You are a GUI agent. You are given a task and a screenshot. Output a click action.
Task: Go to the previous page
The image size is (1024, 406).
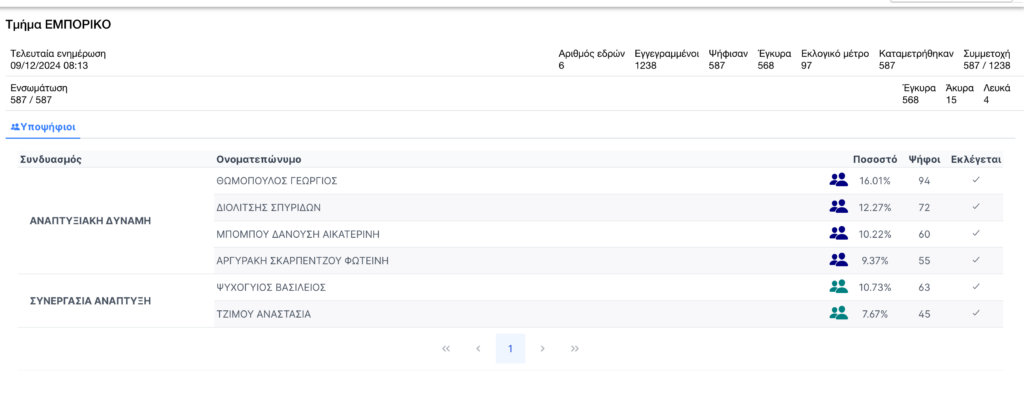tap(478, 349)
